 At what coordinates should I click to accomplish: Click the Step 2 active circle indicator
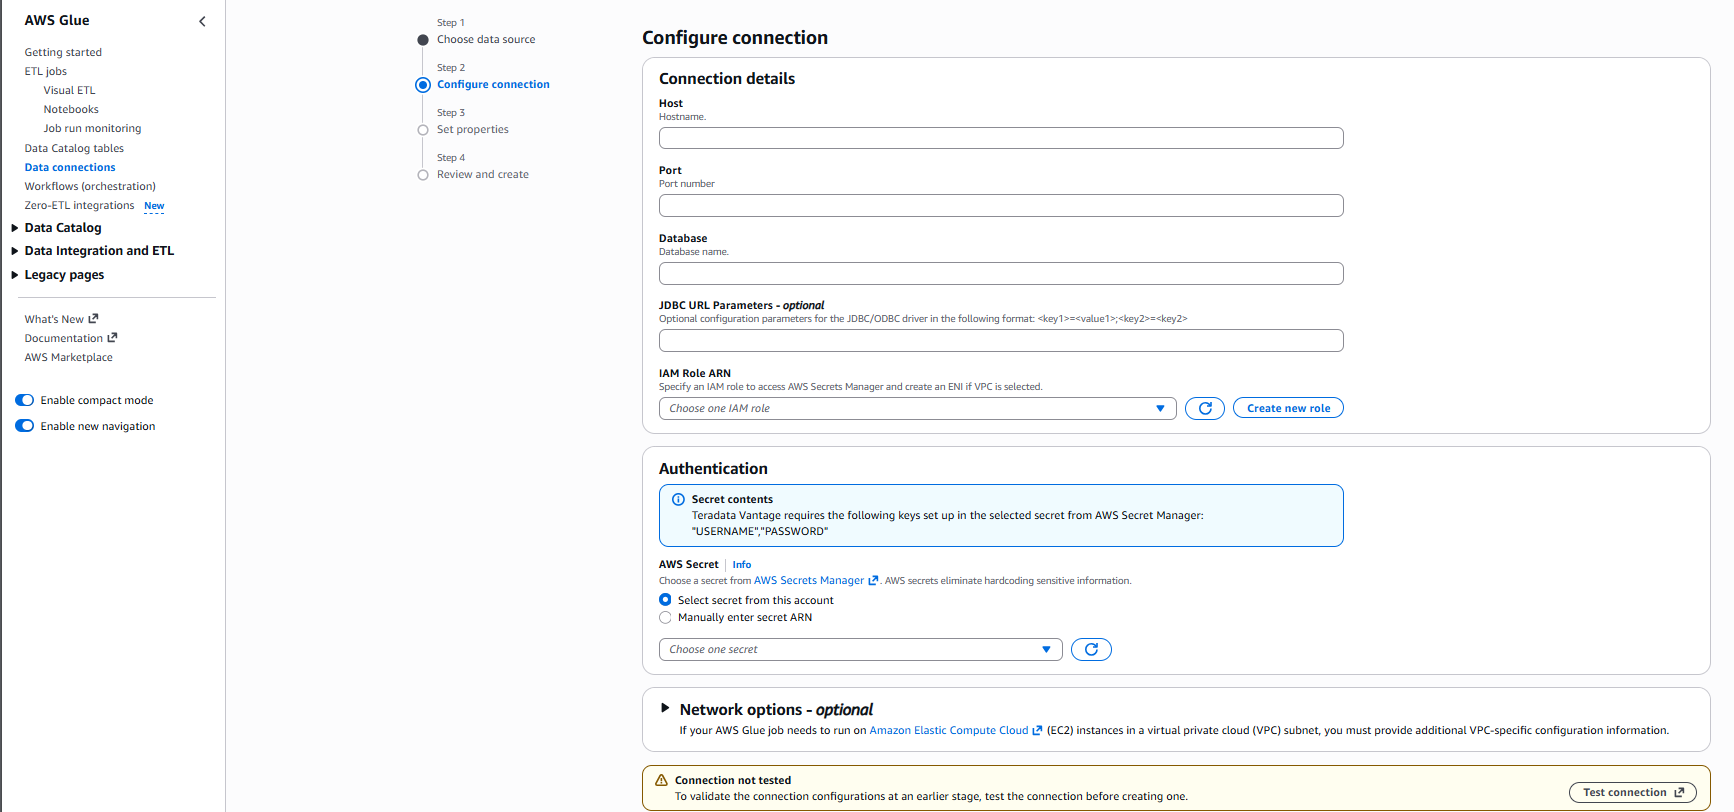coord(423,85)
